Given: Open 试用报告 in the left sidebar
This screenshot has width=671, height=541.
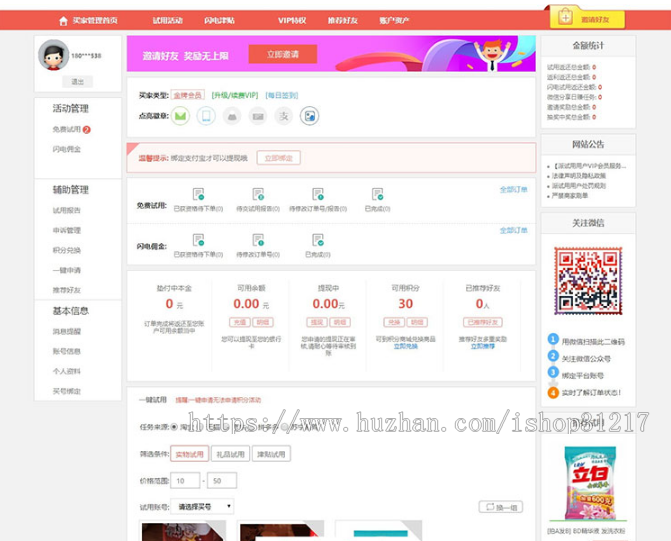Looking at the screenshot, I should click(x=67, y=211).
